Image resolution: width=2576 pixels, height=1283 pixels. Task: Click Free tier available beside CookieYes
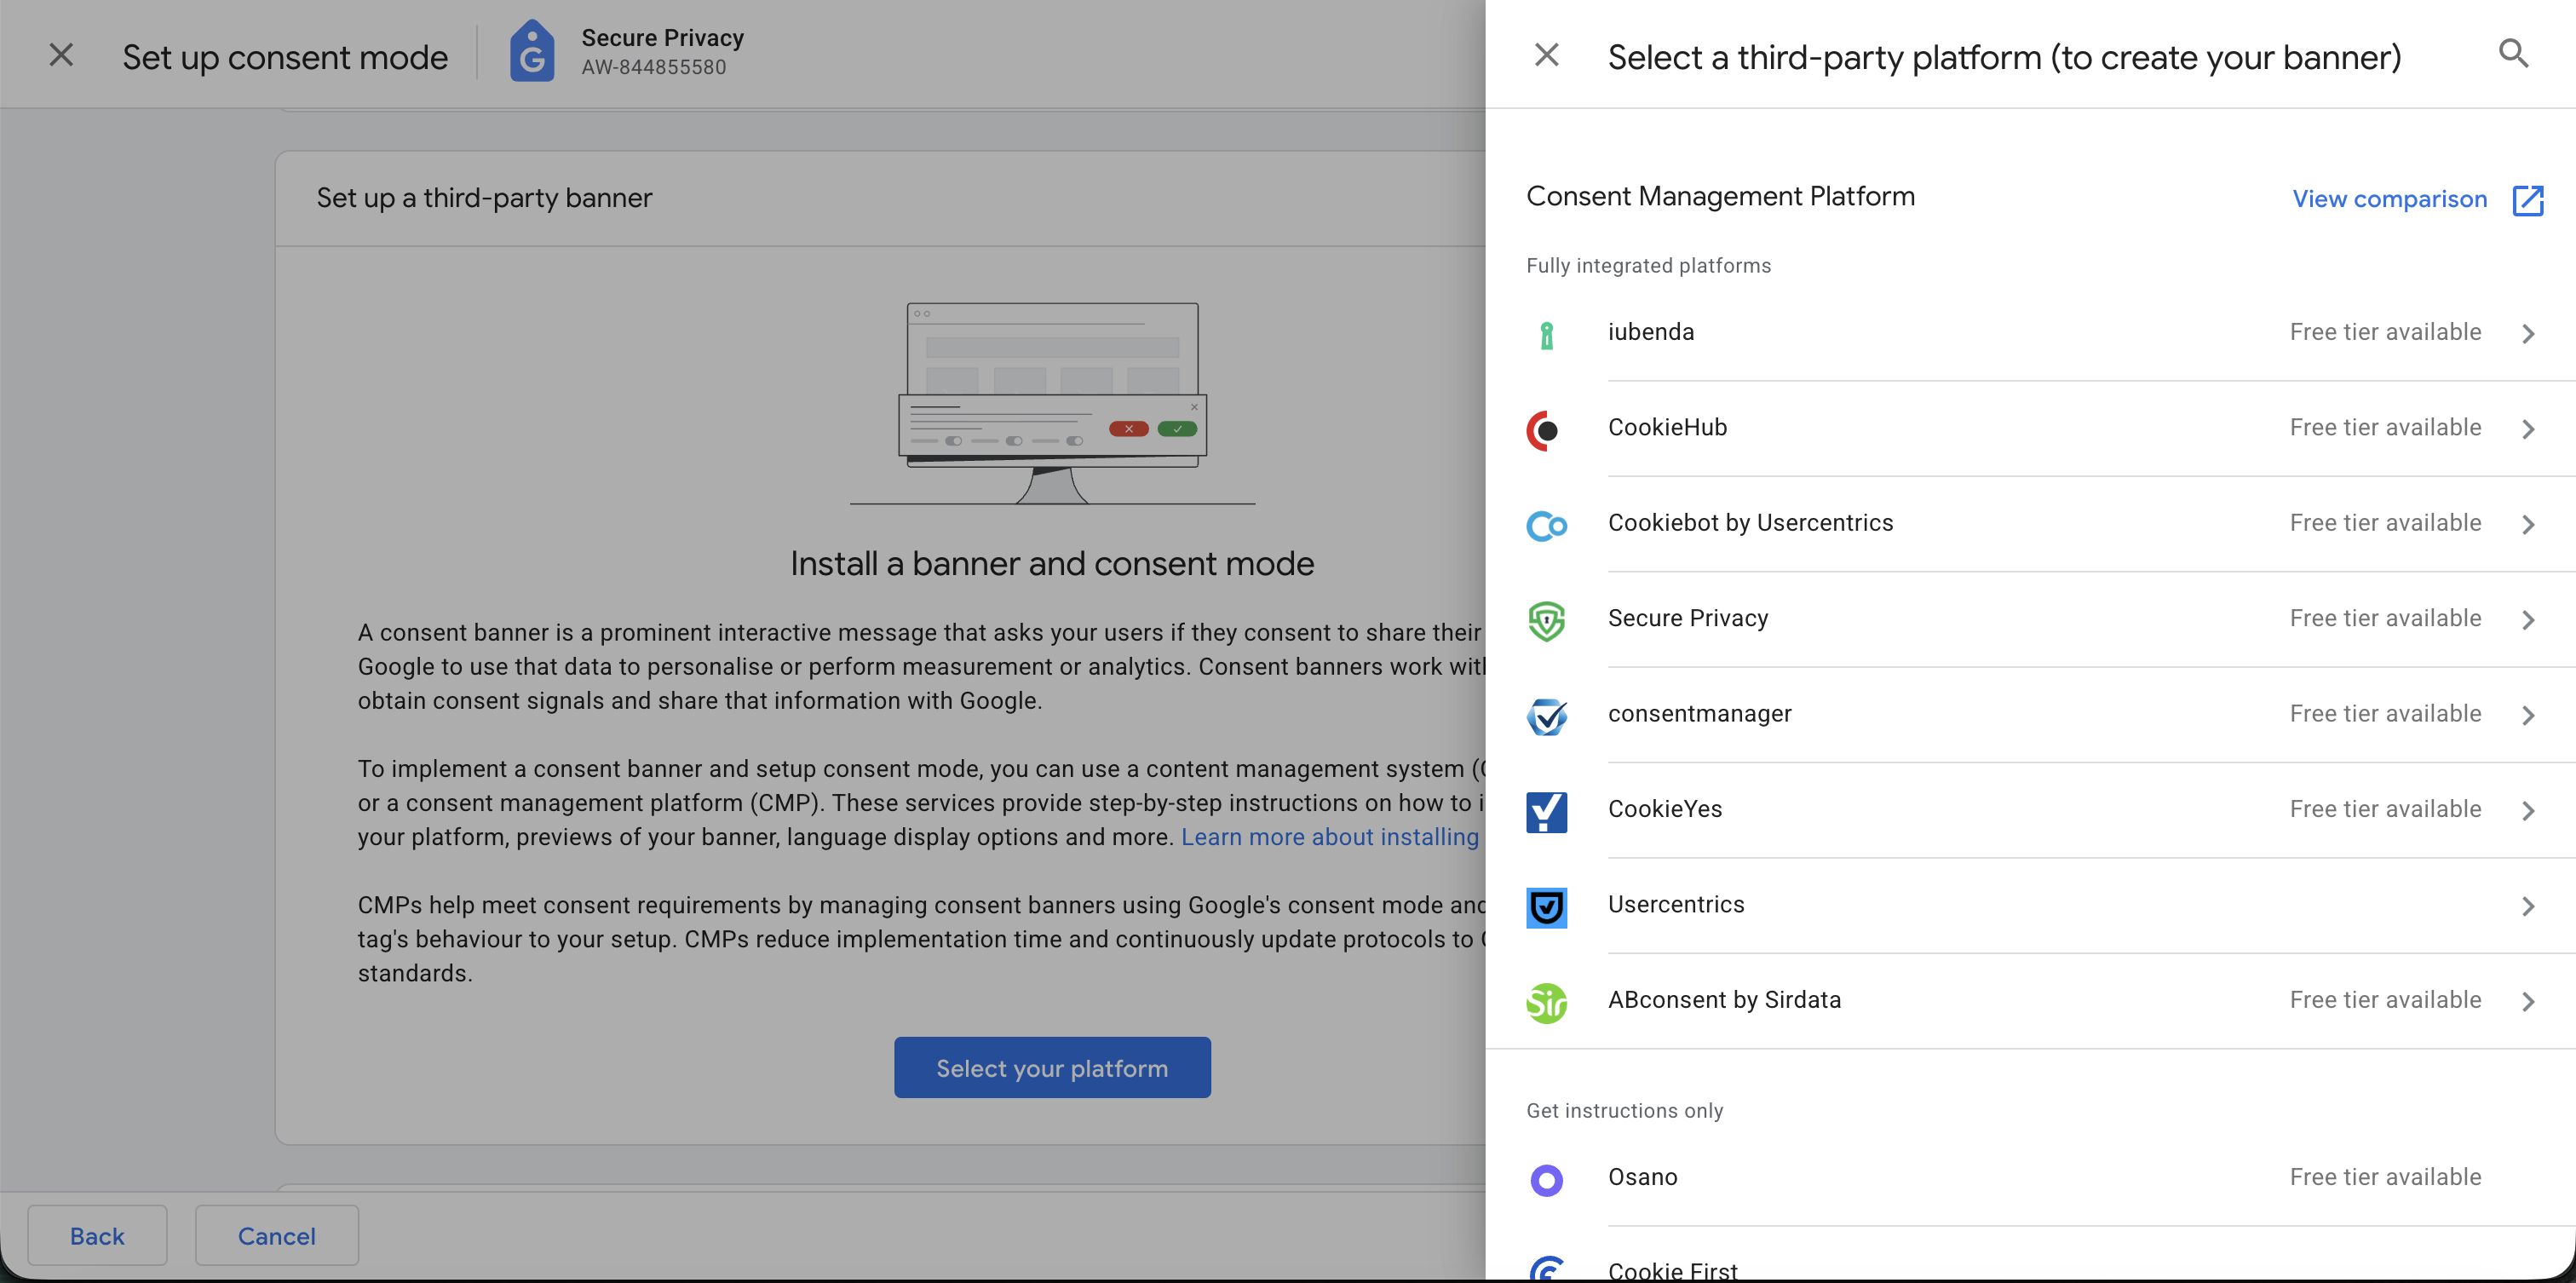[x=2385, y=810]
